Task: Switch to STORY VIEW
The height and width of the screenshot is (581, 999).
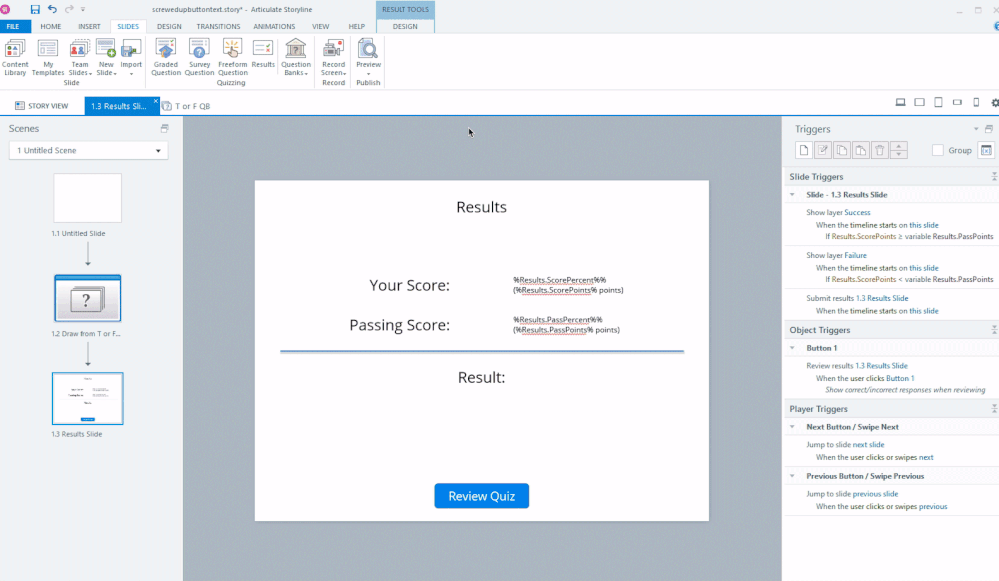Action: point(42,106)
